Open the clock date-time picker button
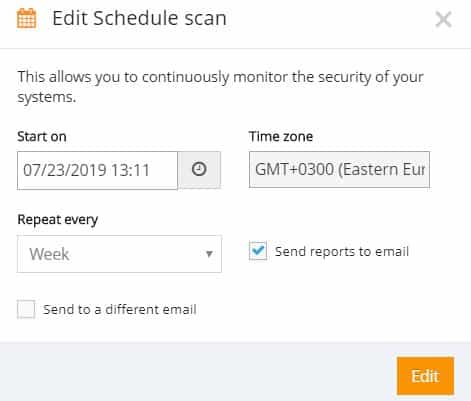Screen dimensions: 471x401 (199, 170)
